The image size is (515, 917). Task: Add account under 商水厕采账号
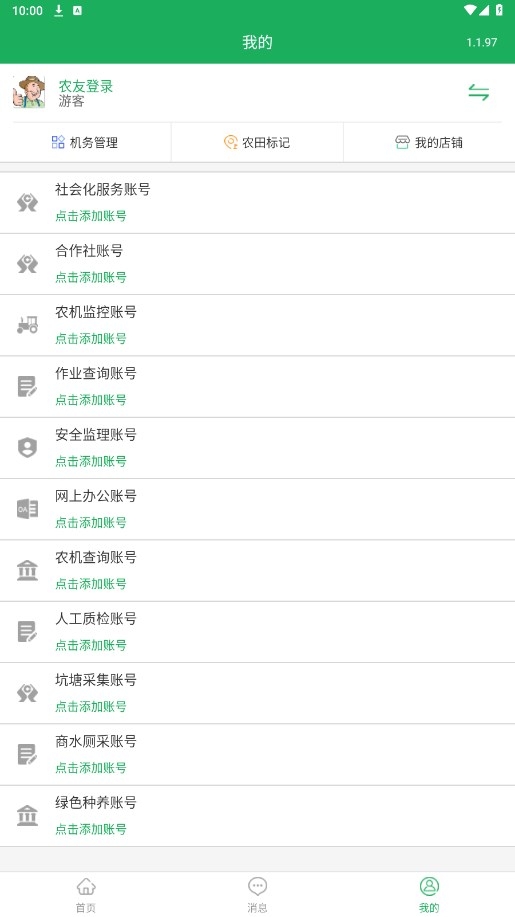(x=91, y=768)
